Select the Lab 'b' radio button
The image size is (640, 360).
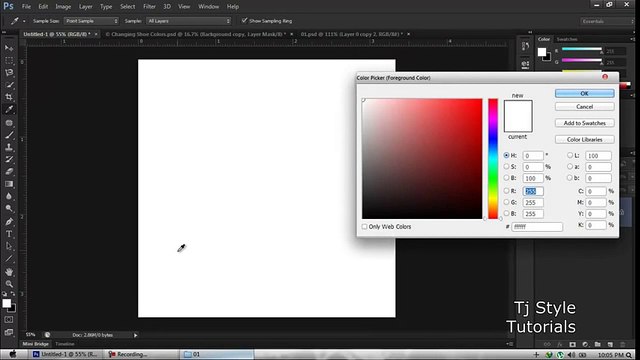(x=570, y=178)
